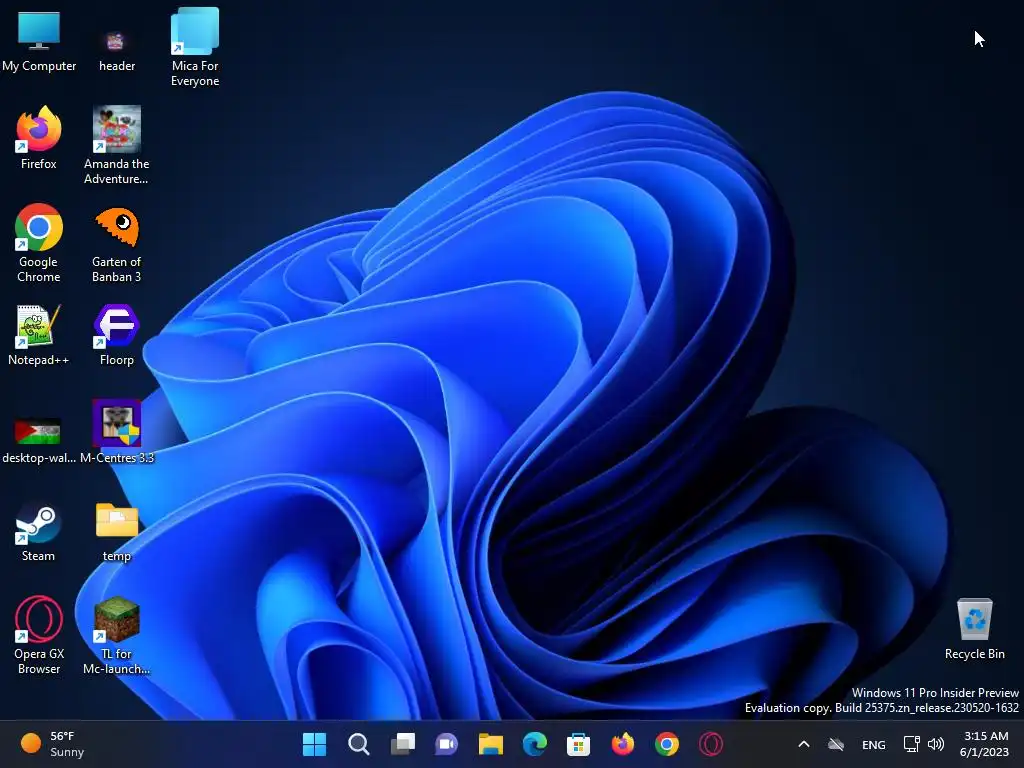
Task: Select the header file icon
Action: [x=116, y=50]
